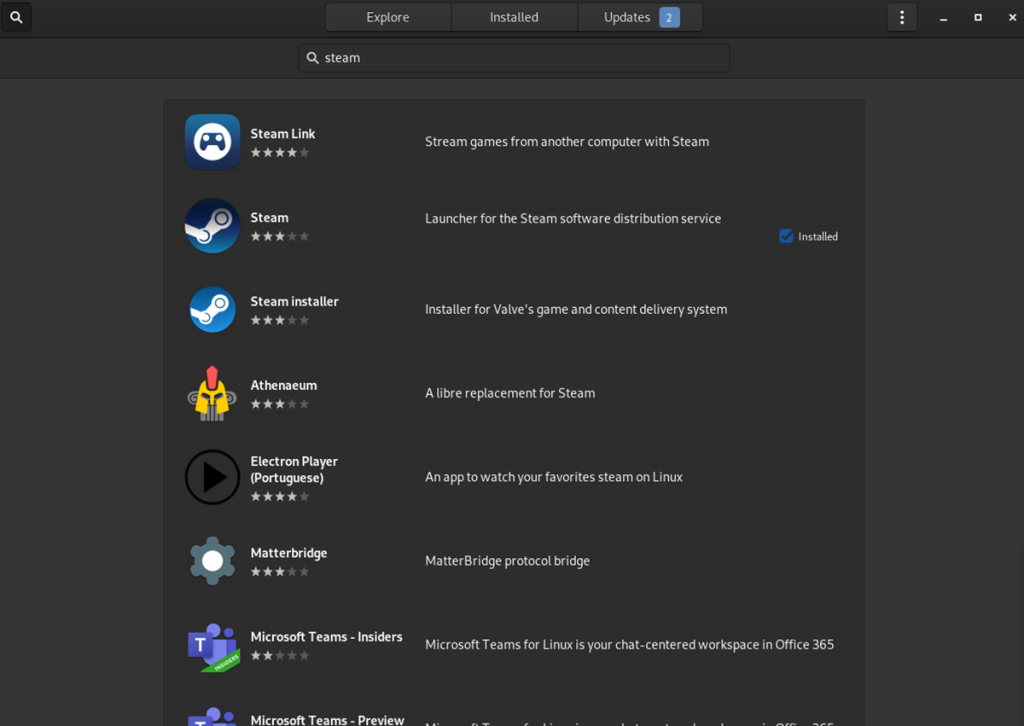
Task: Open the kebab menu in the titlebar
Action: (x=901, y=17)
